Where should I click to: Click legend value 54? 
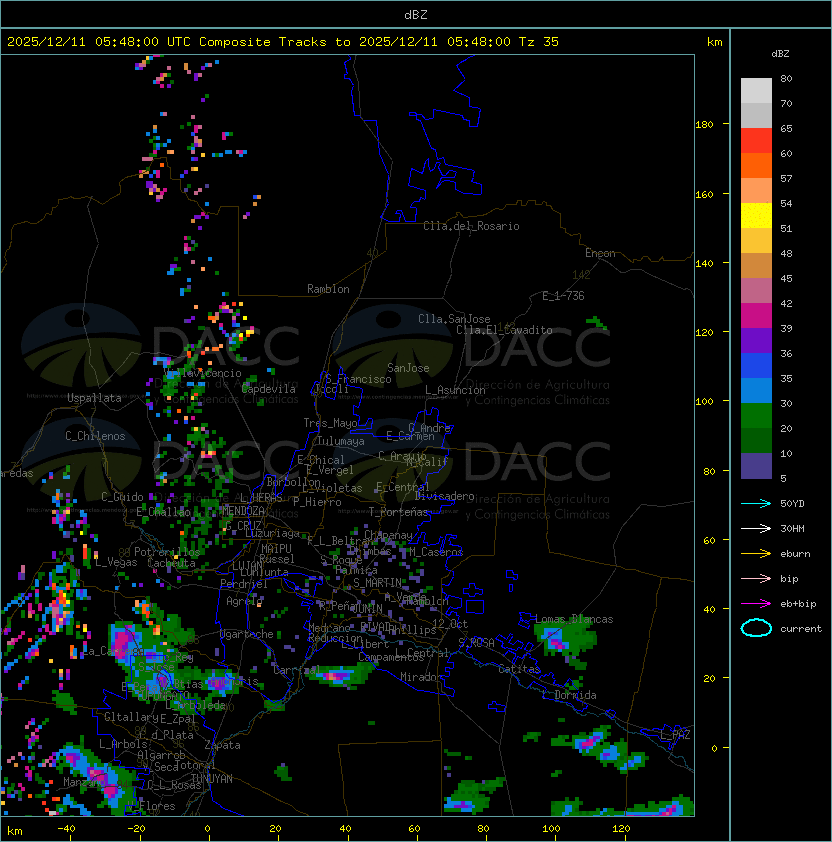tap(786, 204)
